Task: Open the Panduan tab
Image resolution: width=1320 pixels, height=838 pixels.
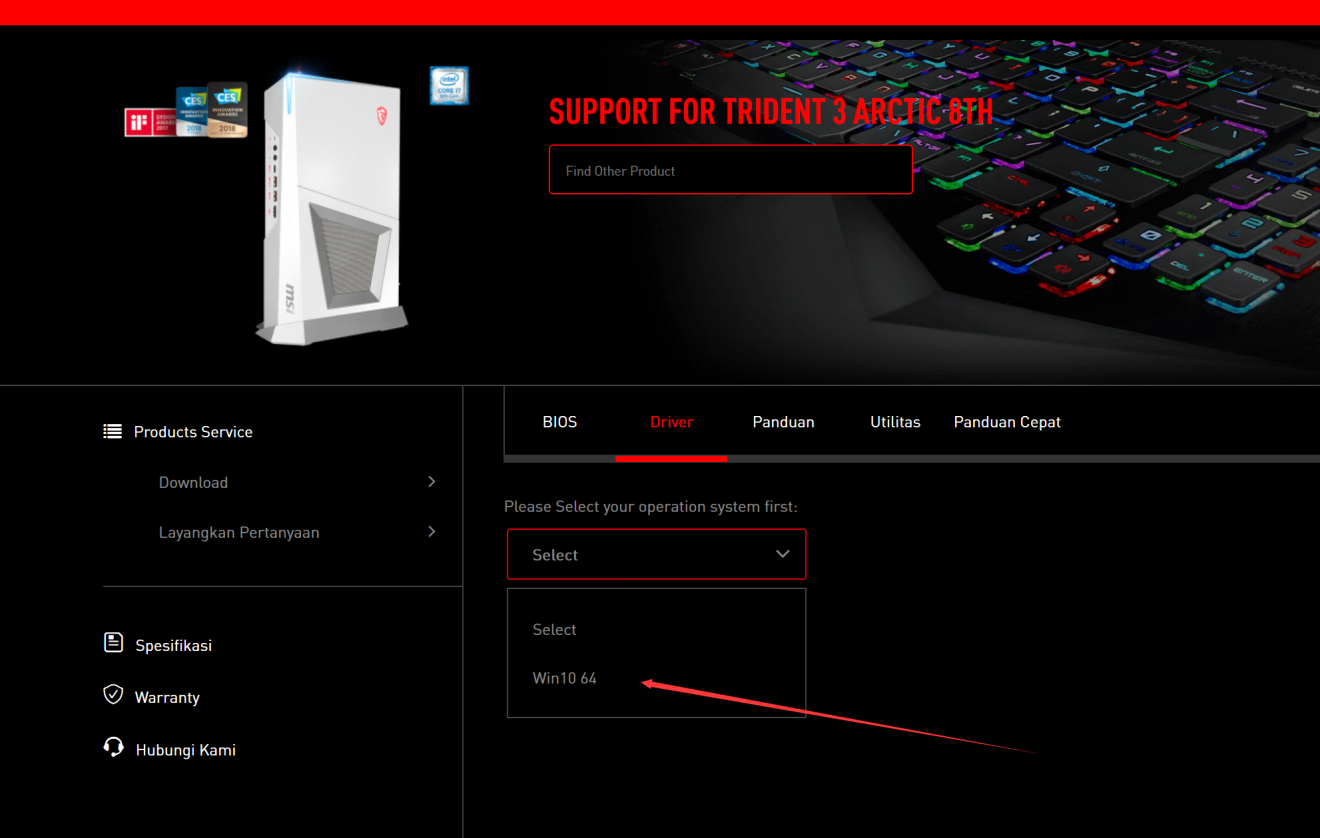Action: (x=783, y=422)
